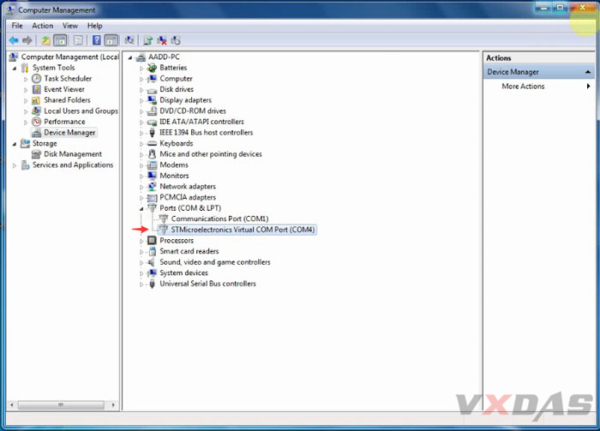The image size is (600, 431).
Task: Select IEEE 1394 Bus host controllers
Action: [x=206, y=132]
